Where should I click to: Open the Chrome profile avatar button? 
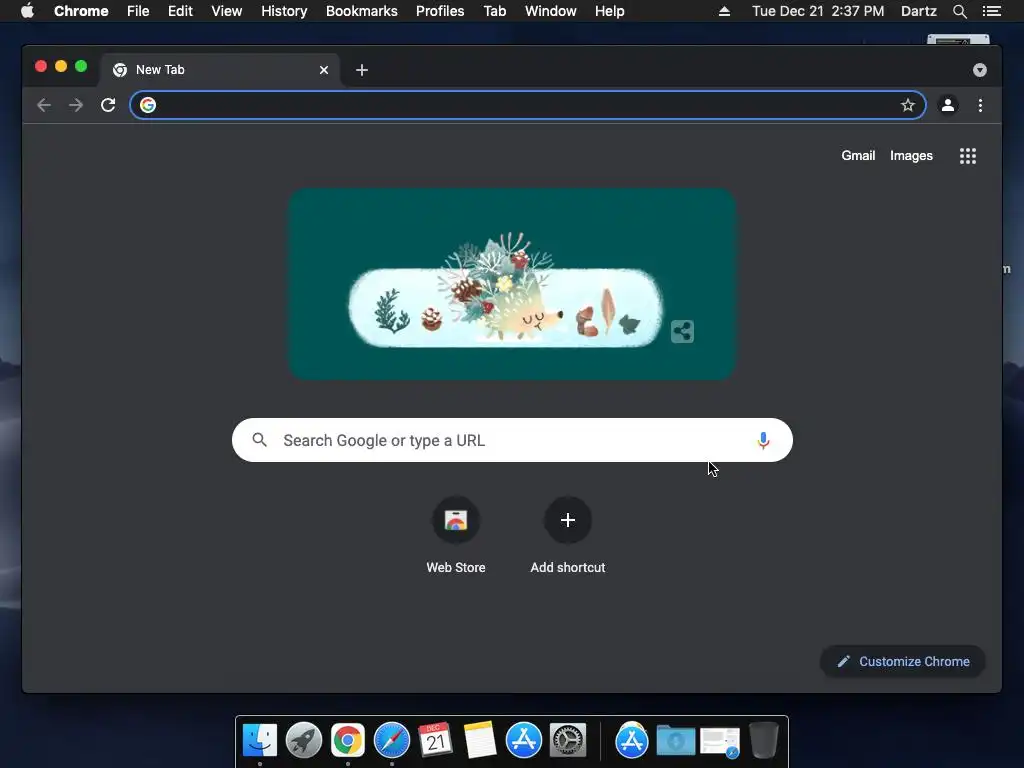click(948, 105)
